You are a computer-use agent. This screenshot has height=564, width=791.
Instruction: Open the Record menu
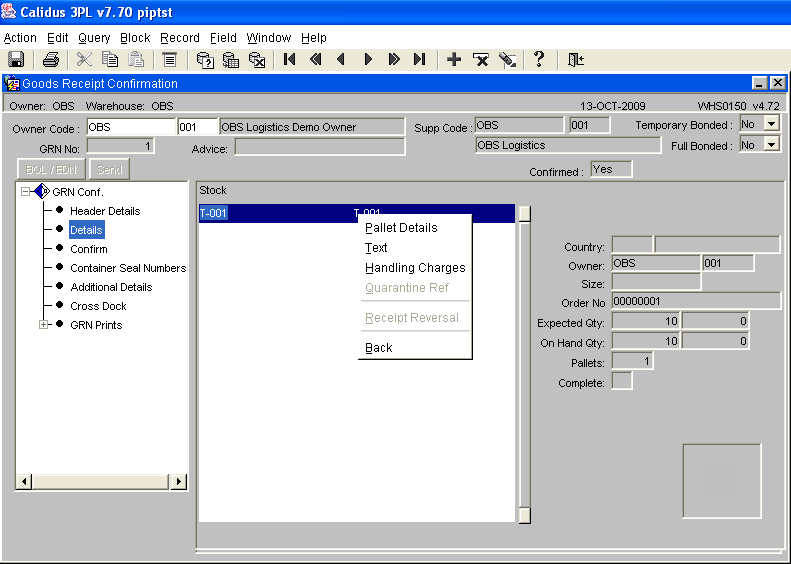pos(180,38)
